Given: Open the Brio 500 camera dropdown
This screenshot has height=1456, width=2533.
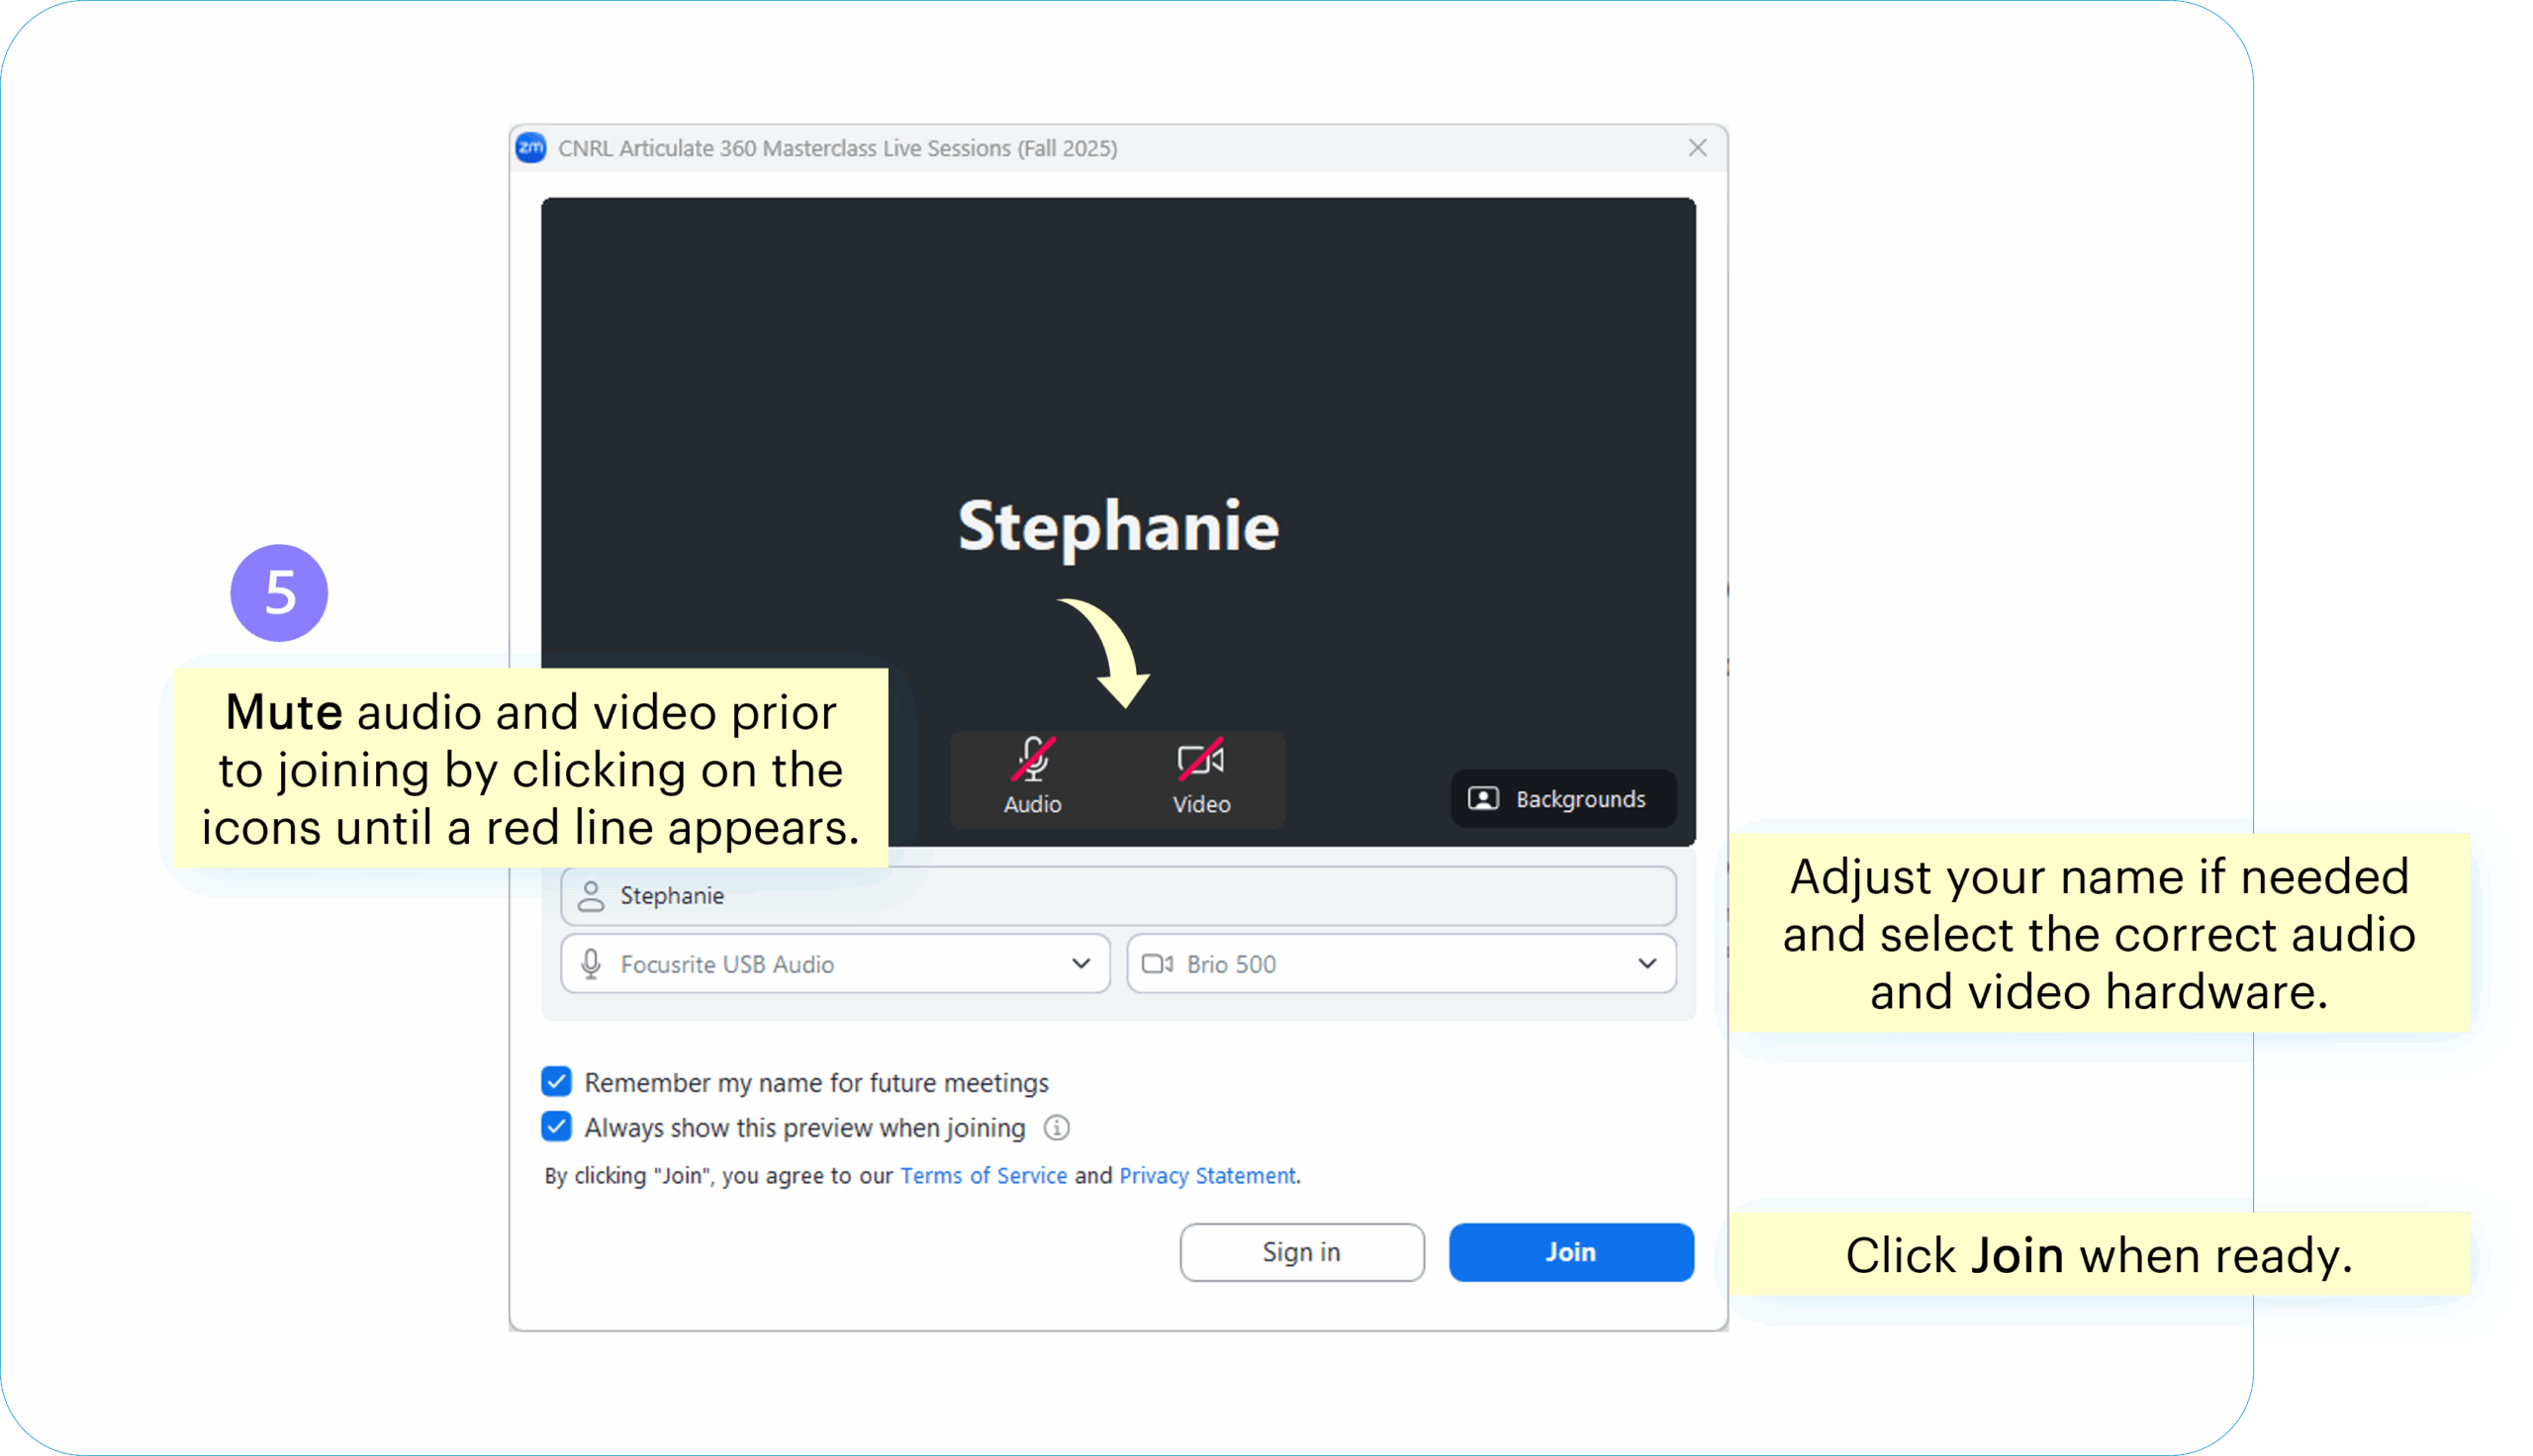Looking at the screenshot, I should tap(1401, 963).
